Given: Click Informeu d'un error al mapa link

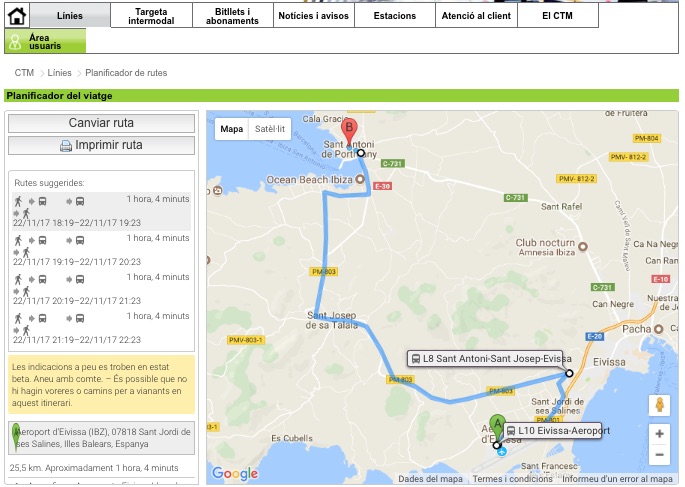Looking at the screenshot, I should click(x=617, y=479).
